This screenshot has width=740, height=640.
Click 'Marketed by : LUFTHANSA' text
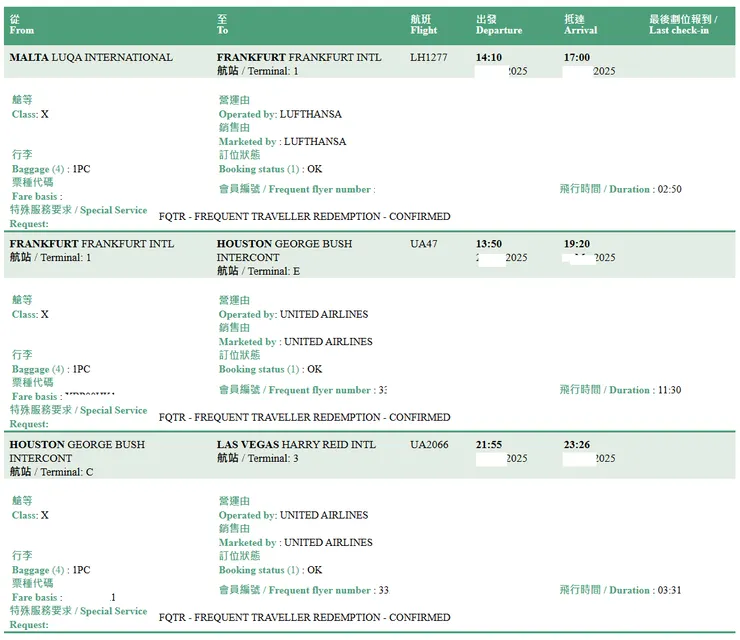point(282,142)
